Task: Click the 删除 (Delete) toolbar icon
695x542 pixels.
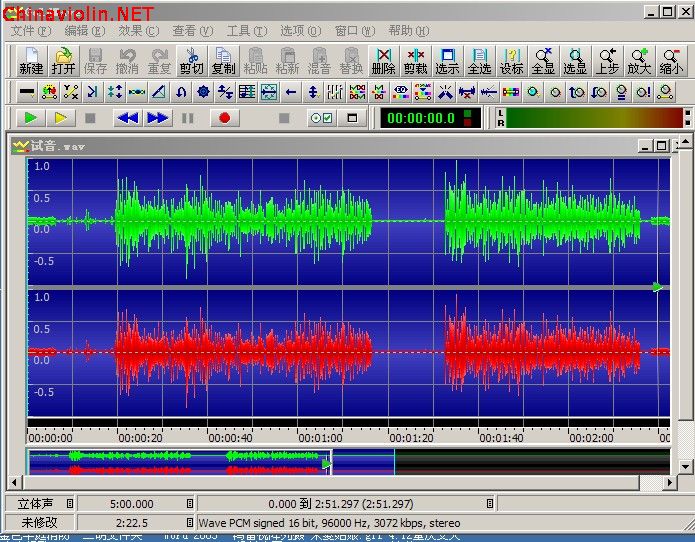Action: tap(383, 61)
